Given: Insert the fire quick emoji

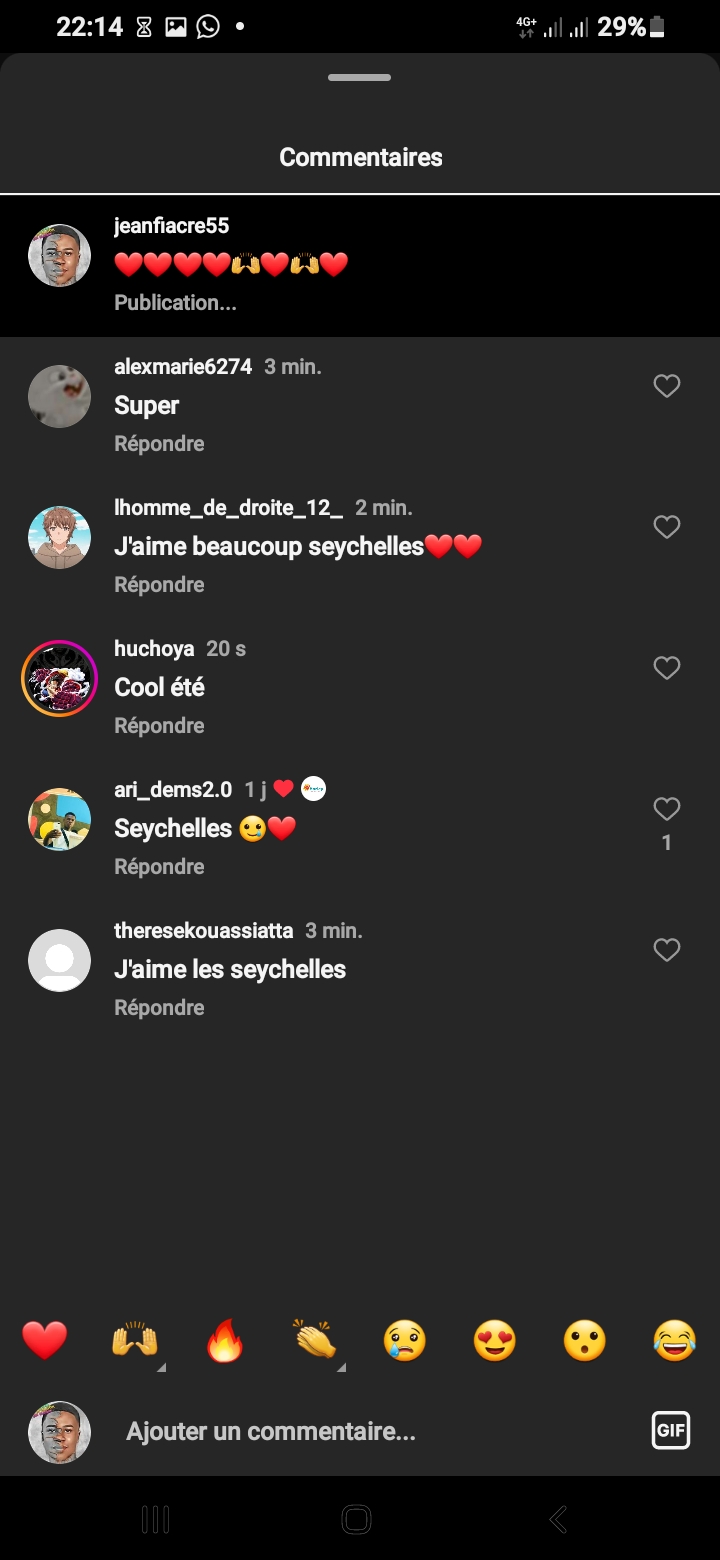Looking at the screenshot, I should 225,1340.
